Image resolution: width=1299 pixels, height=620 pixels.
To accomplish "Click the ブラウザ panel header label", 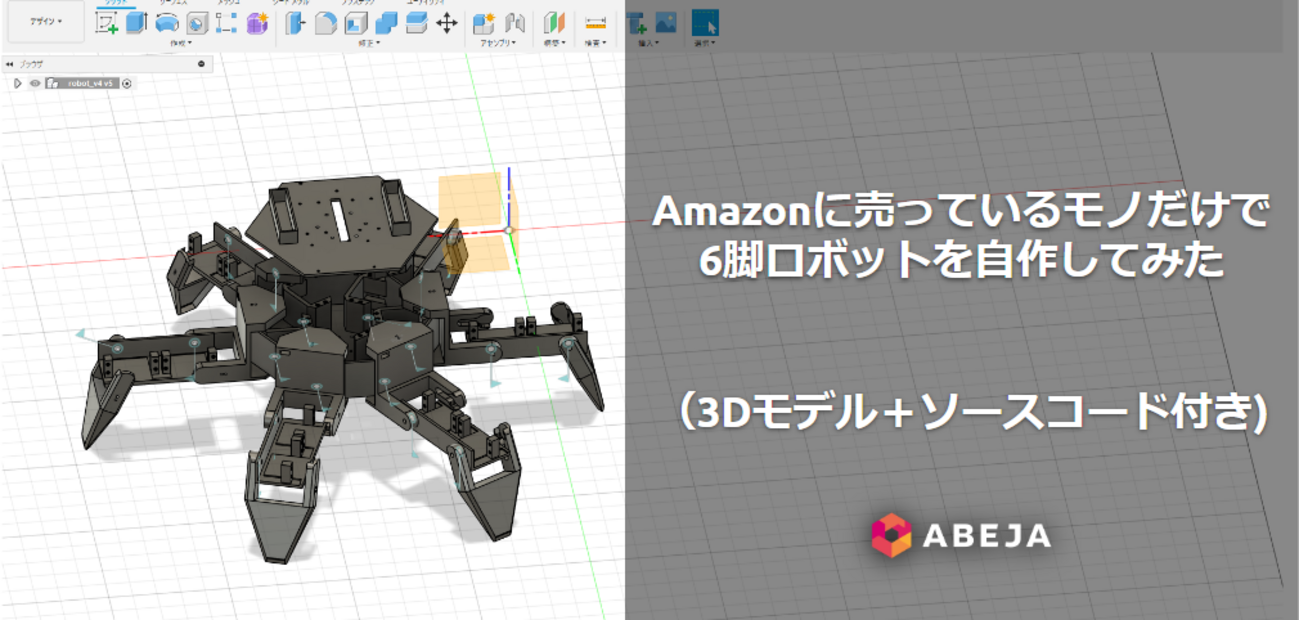I will tap(32, 63).
